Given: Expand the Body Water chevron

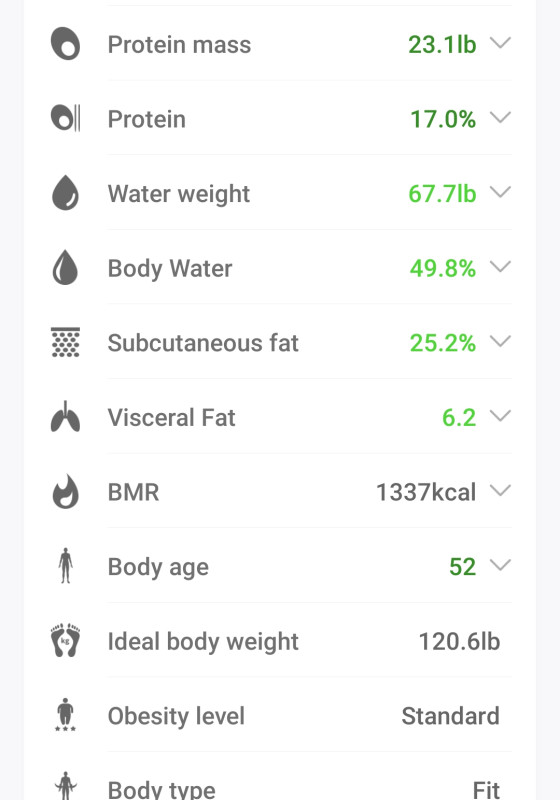Looking at the screenshot, I should pos(500,267).
